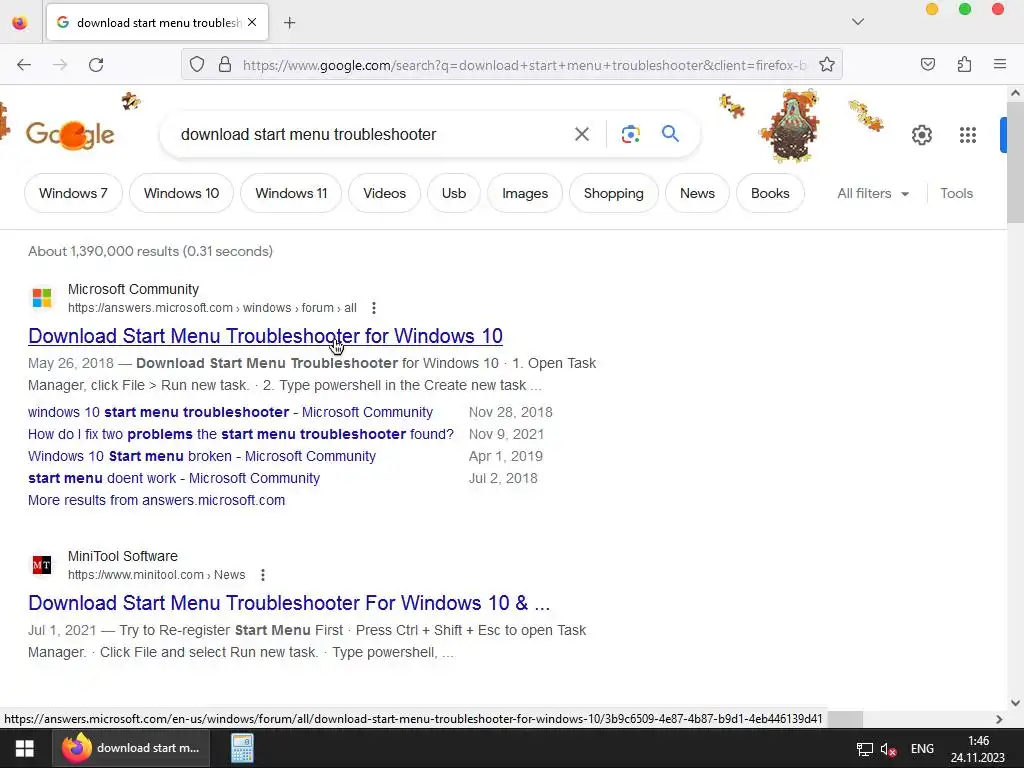
Task: Click the jigsaw turkey doodle
Action: click(790, 127)
